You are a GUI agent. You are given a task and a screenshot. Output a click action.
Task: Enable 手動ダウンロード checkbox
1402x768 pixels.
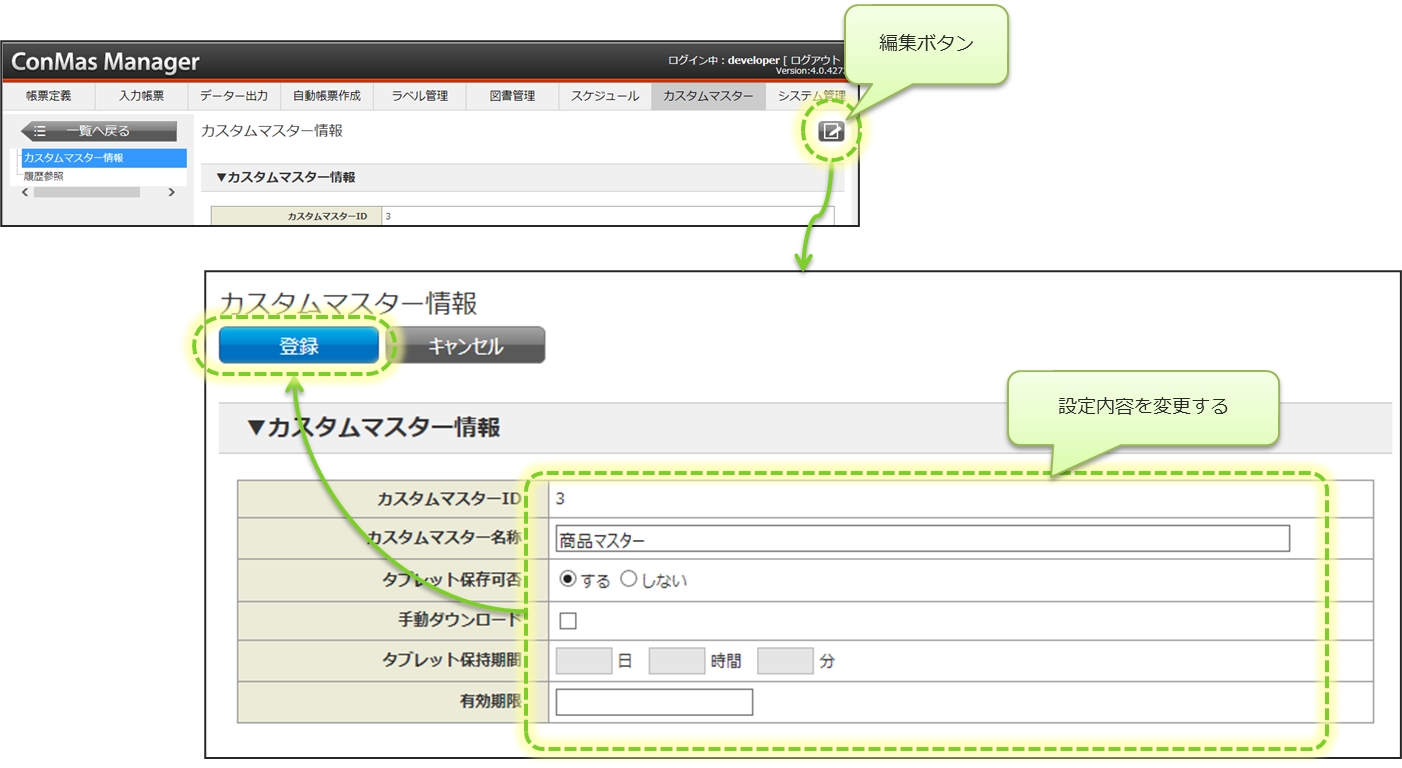pyautogui.click(x=568, y=621)
